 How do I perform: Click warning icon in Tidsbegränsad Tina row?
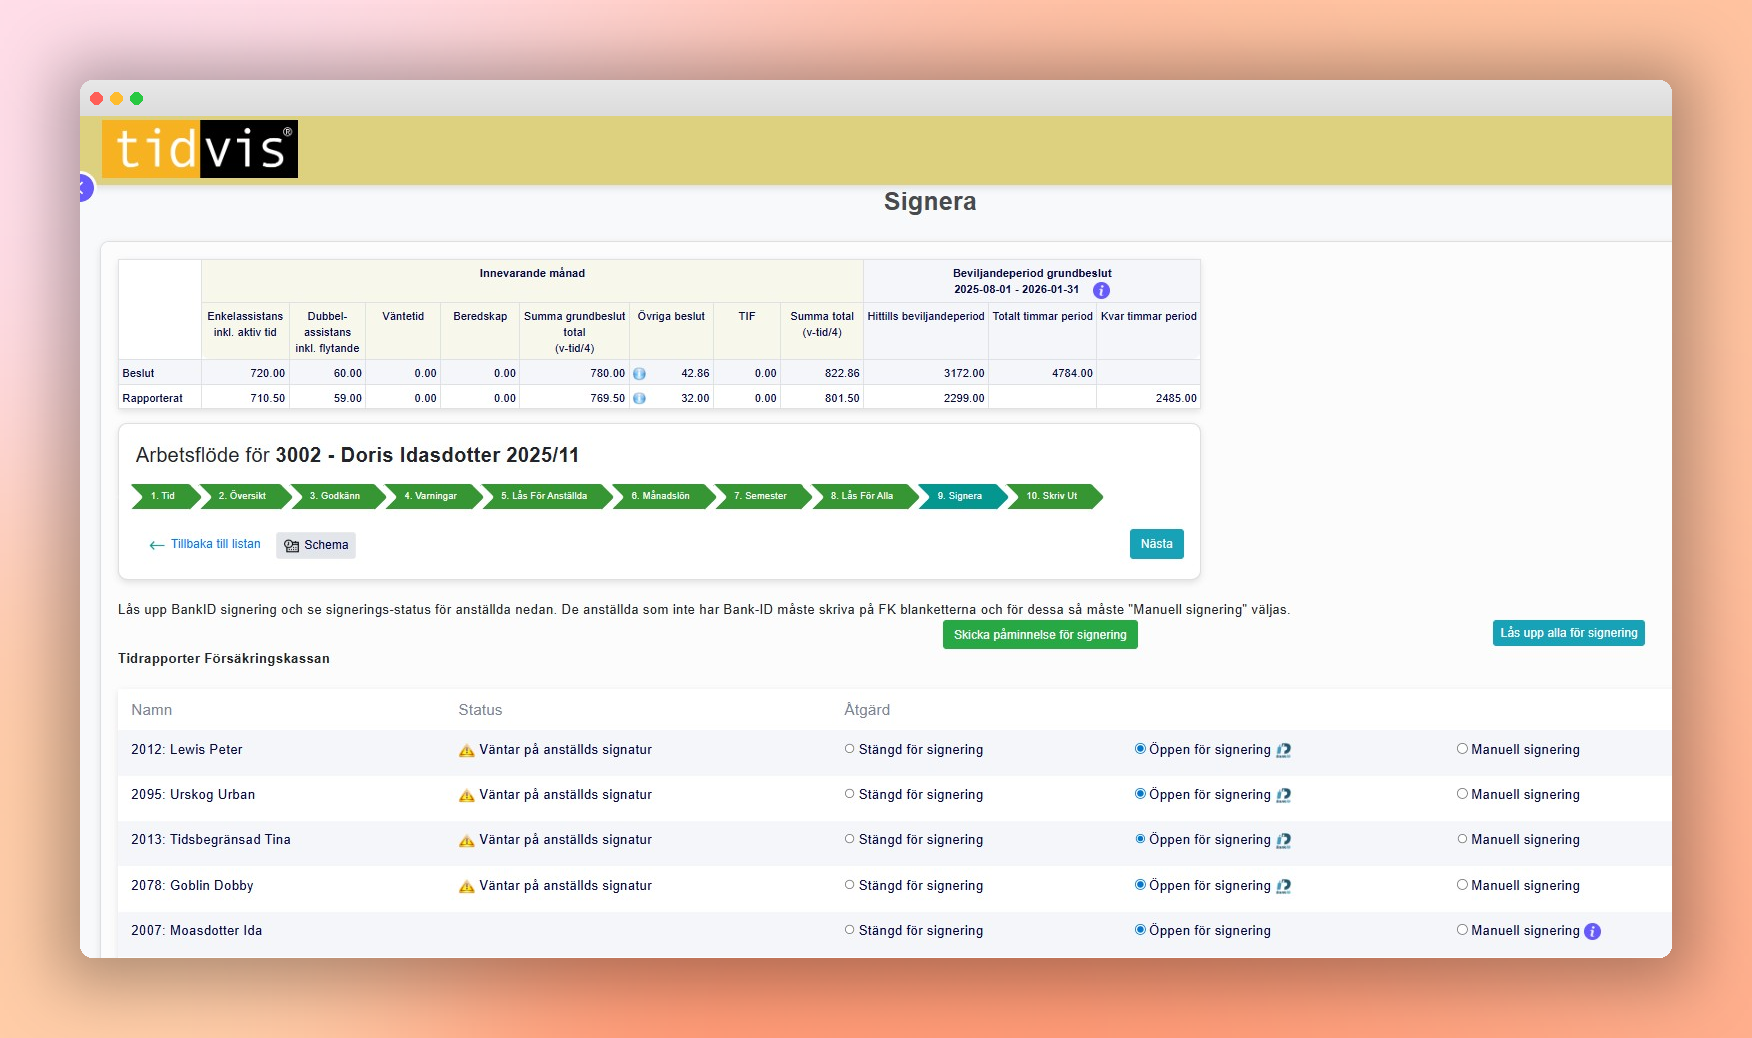tap(466, 841)
